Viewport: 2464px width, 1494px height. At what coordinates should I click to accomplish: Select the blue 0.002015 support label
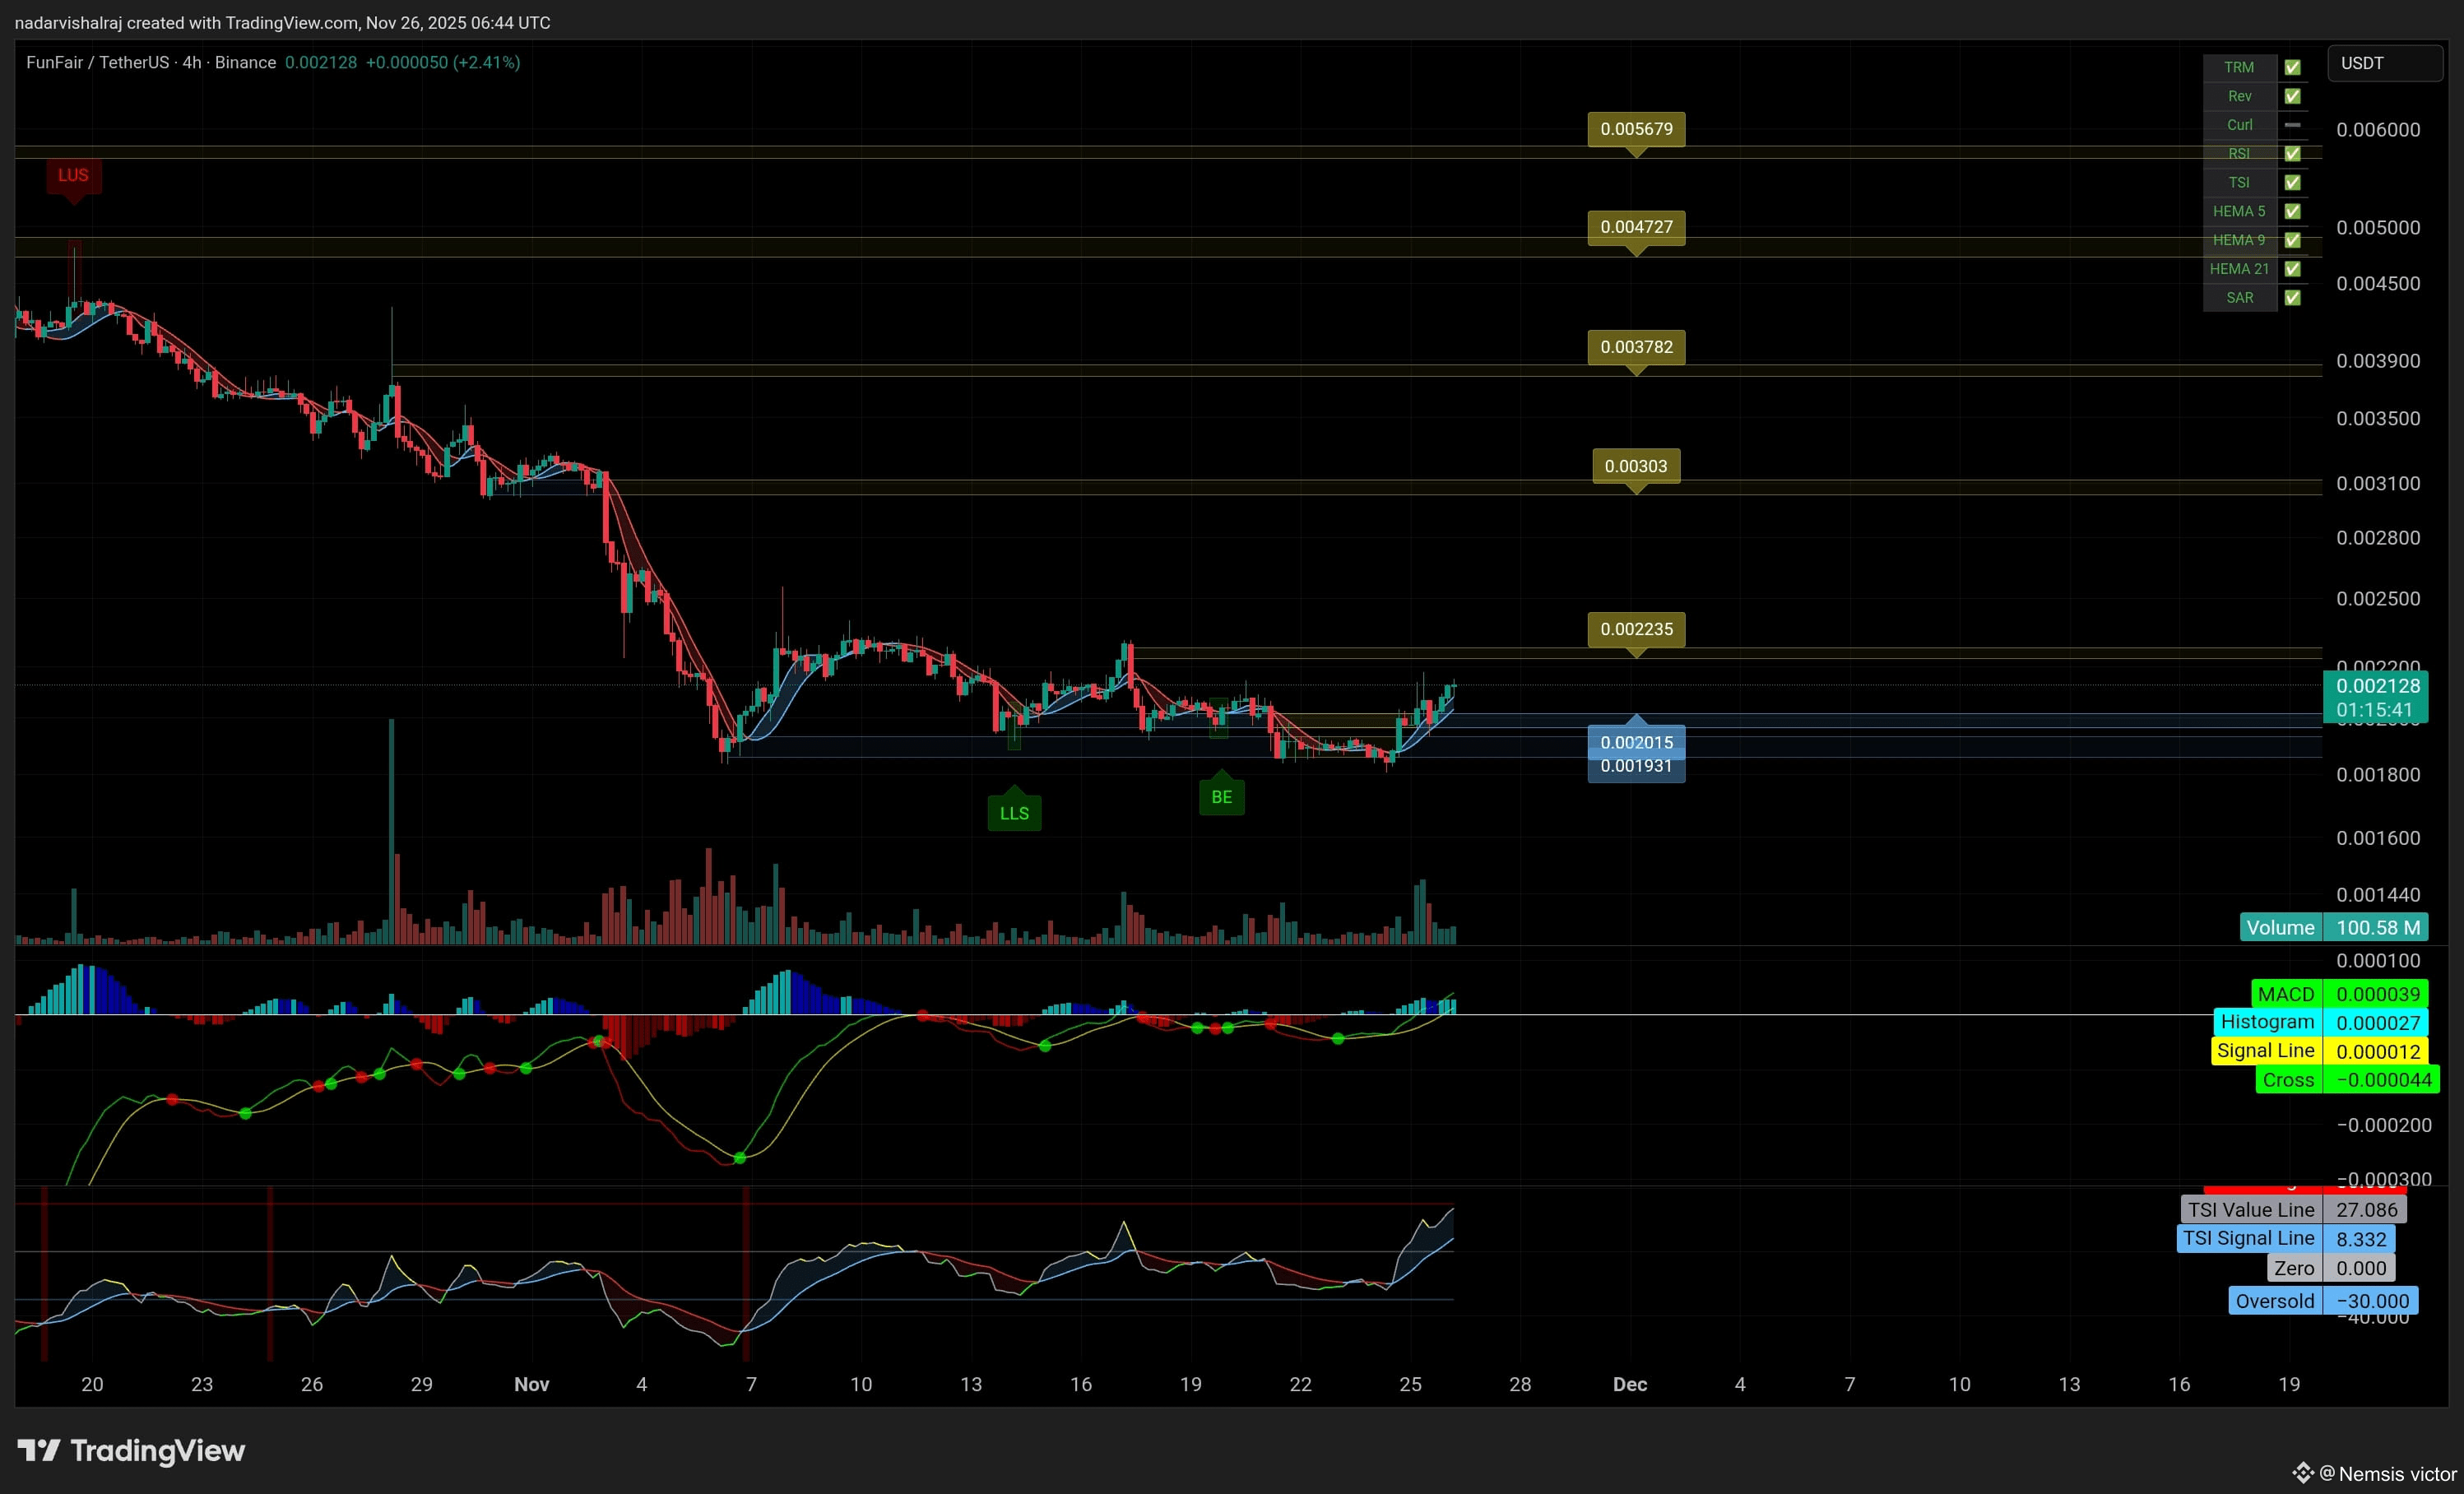[x=1636, y=742]
